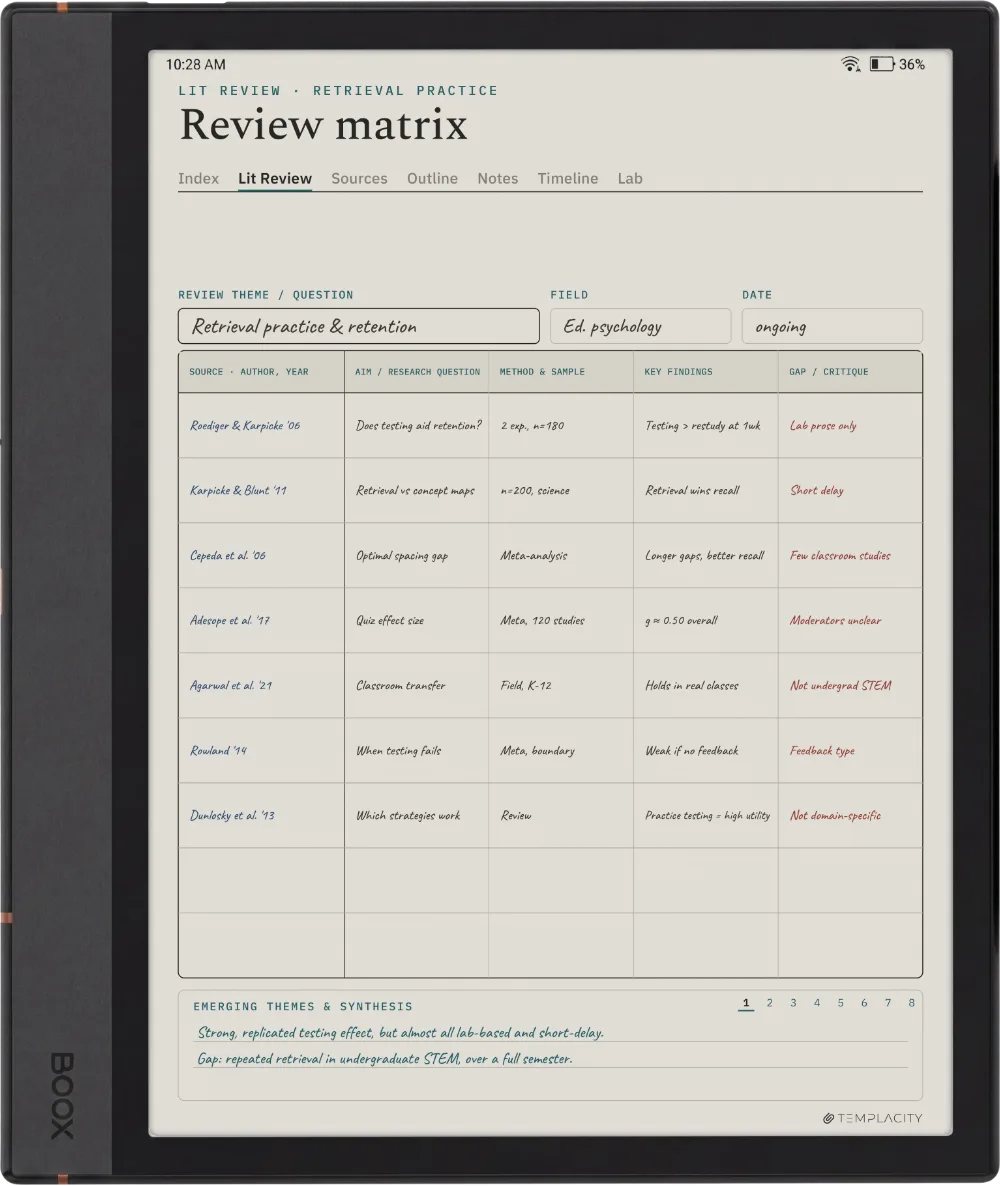This screenshot has height=1186, width=1000.
Task: Jump to page 5
Action: (840, 1003)
